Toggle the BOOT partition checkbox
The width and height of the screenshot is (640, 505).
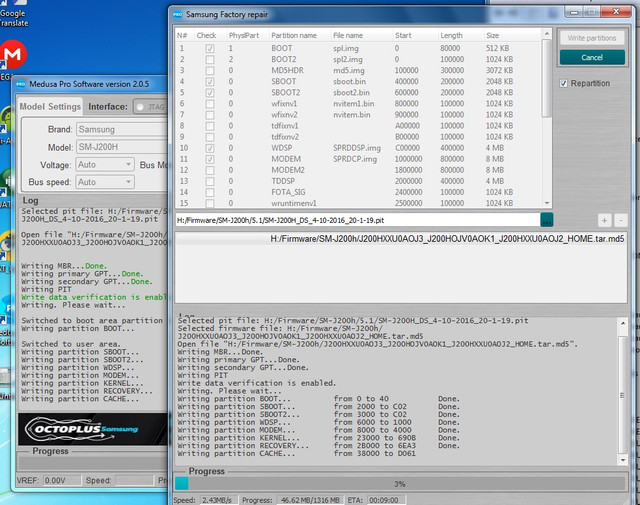click(x=209, y=48)
